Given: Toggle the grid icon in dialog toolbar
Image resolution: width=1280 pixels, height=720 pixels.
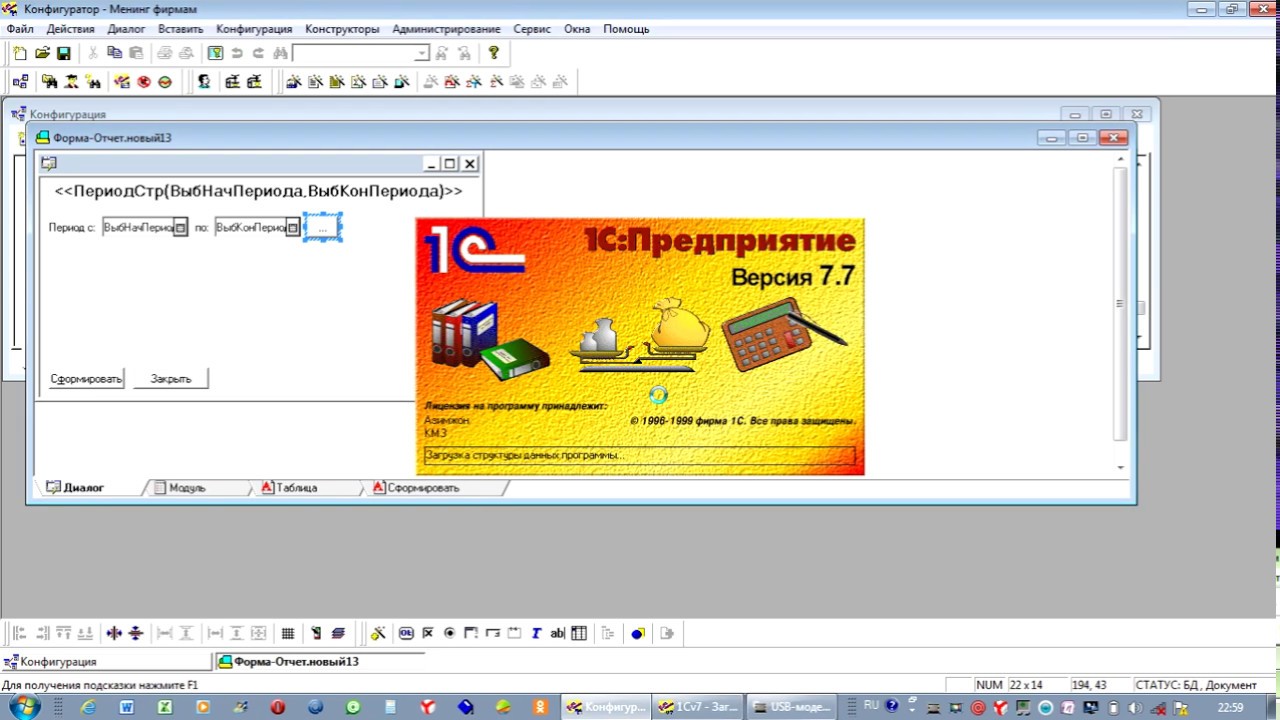Looking at the screenshot, I should pos(288,633).
